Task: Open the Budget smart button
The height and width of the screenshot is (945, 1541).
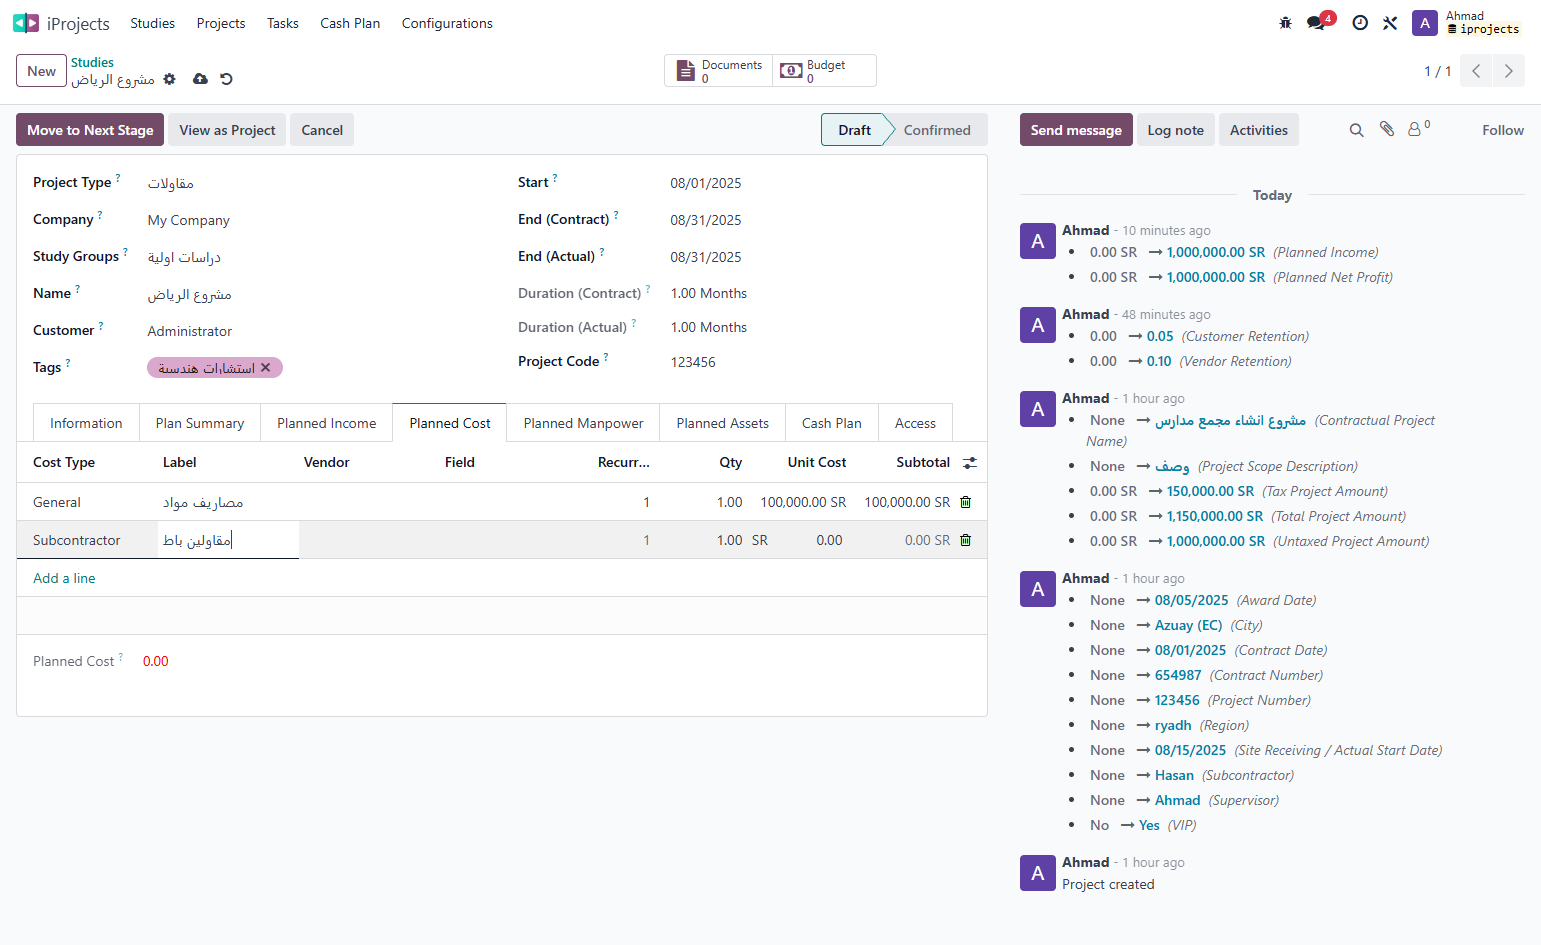Action: [825, 71]
